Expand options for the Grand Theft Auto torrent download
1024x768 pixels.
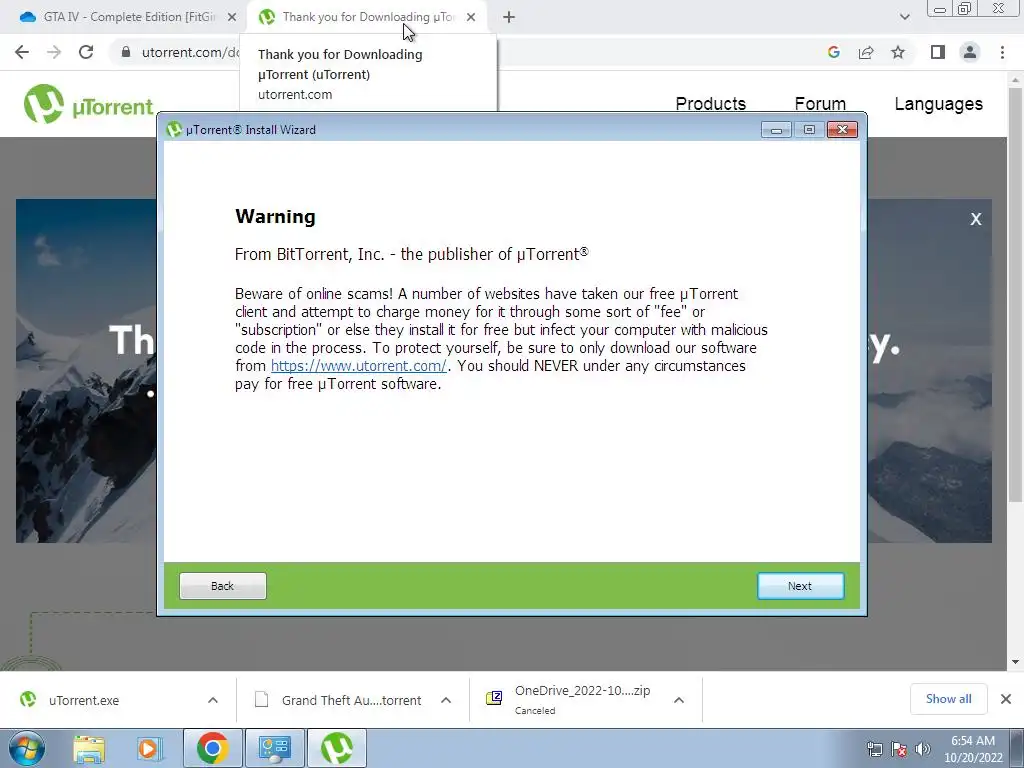pyautogui.click(x=446, y=700)
